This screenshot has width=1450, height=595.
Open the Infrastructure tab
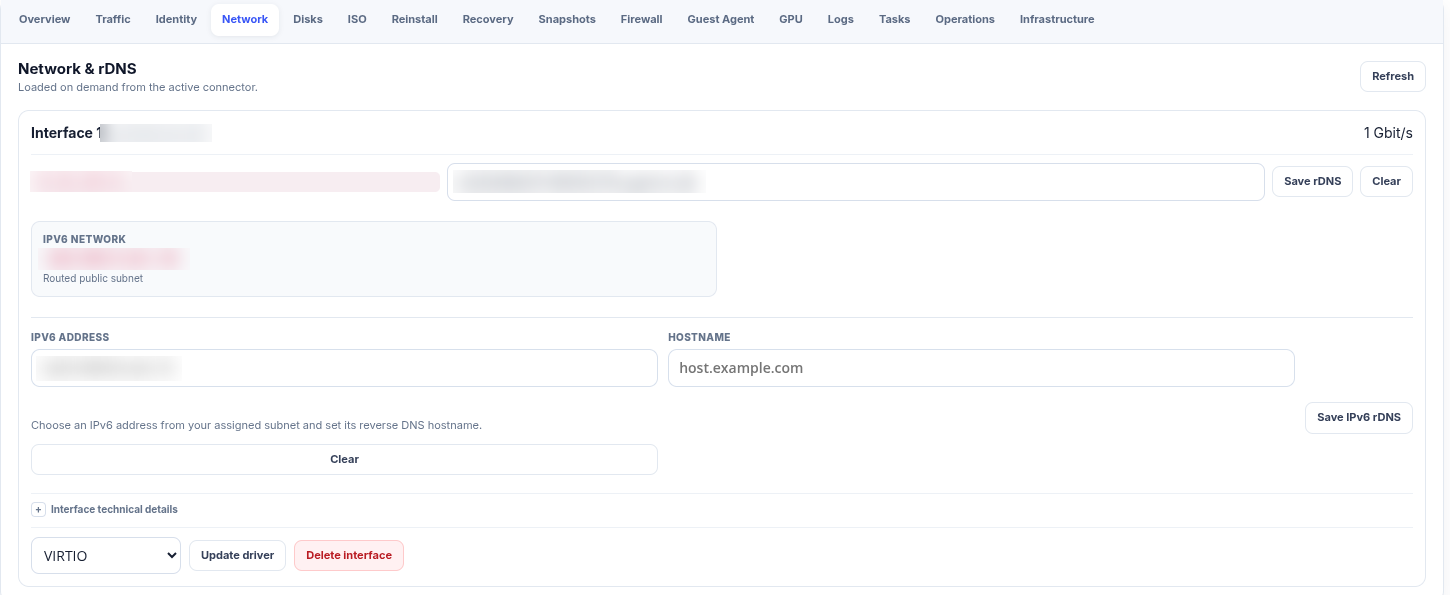pyautogui.click(x=1057, y=19)
